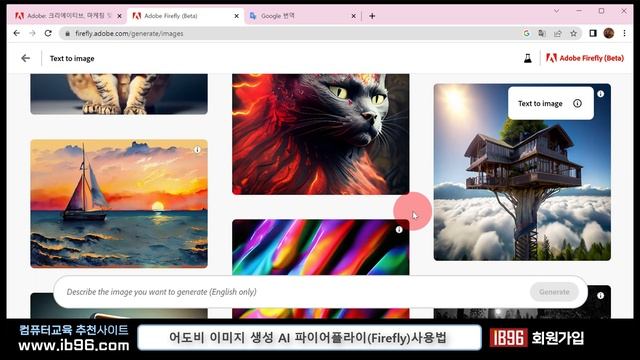
Task: Click the Text to image tooltip label
Action: click(x=540, y=104)
